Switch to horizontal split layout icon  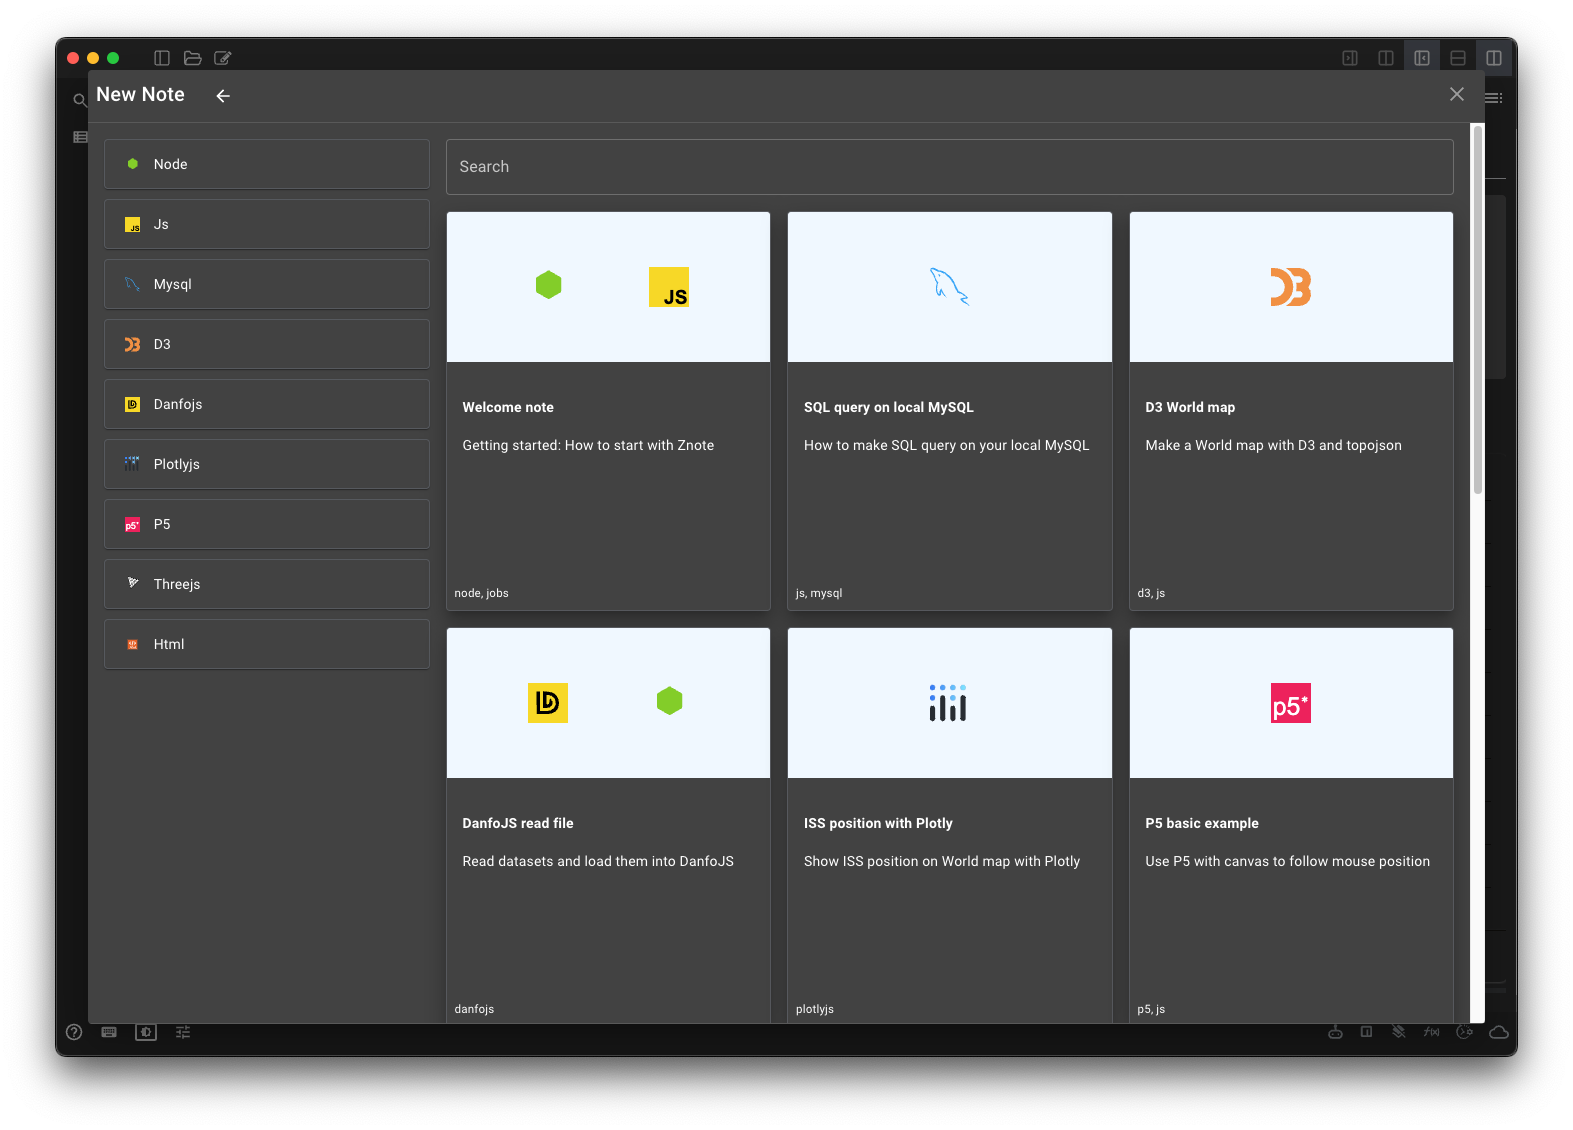tap(1458, 58)
